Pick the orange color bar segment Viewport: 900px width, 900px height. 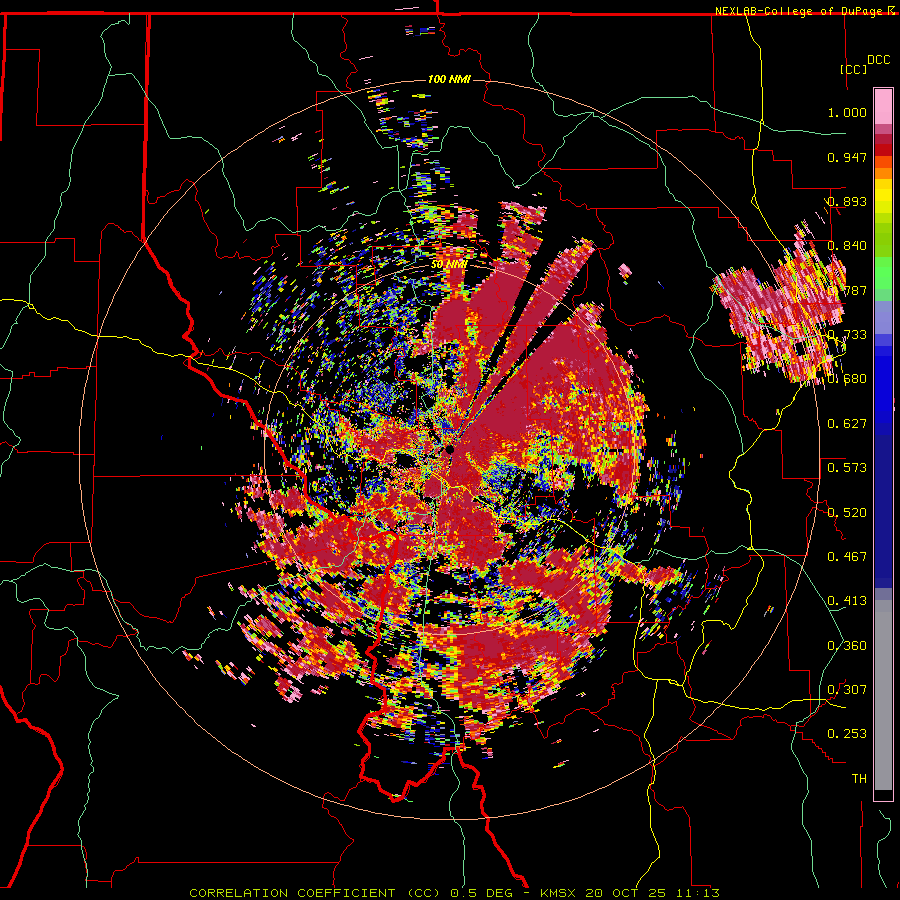click(x=883, y=173)
